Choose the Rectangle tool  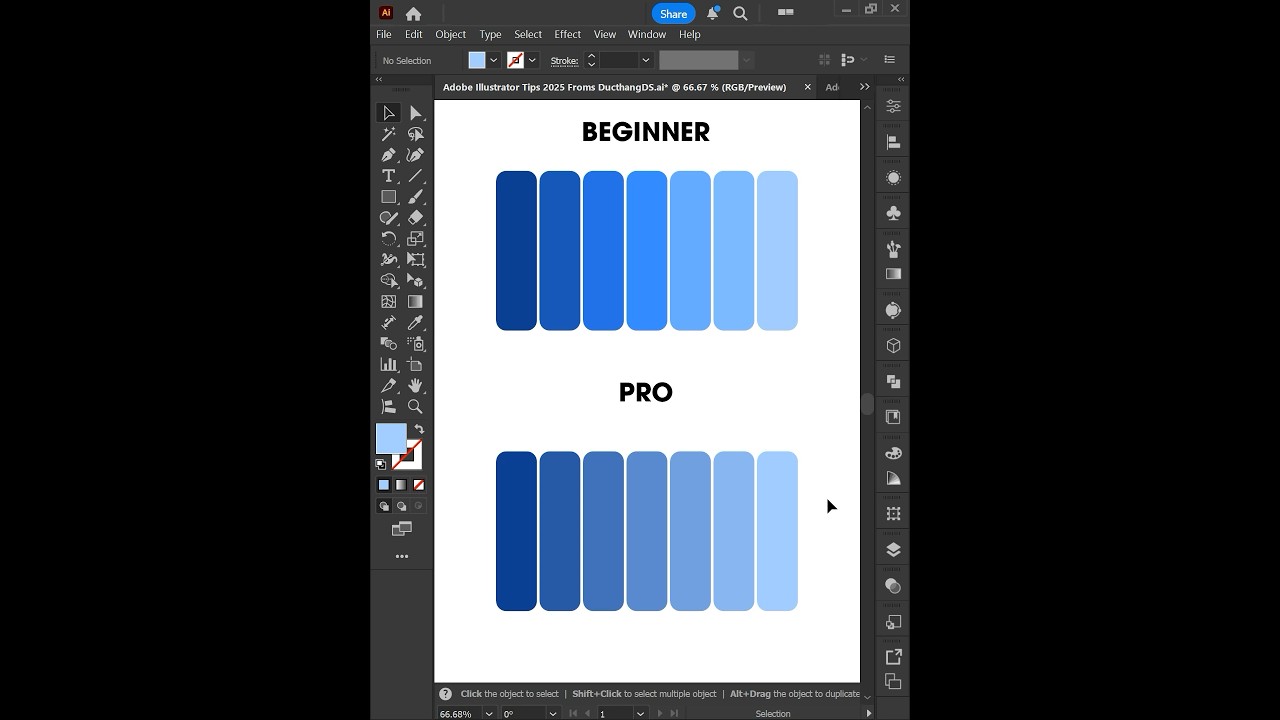pyautogui.click(x=389, y=197)
